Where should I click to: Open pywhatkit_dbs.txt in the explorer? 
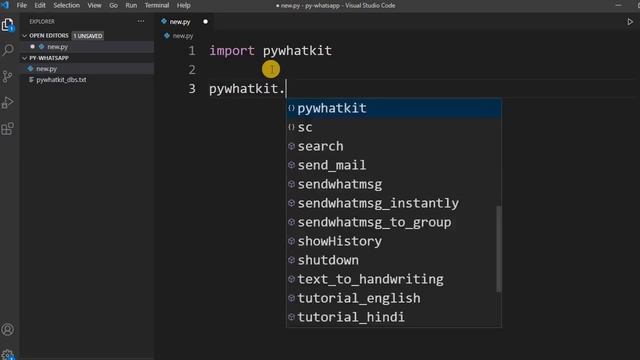click(x=87, y=80)
